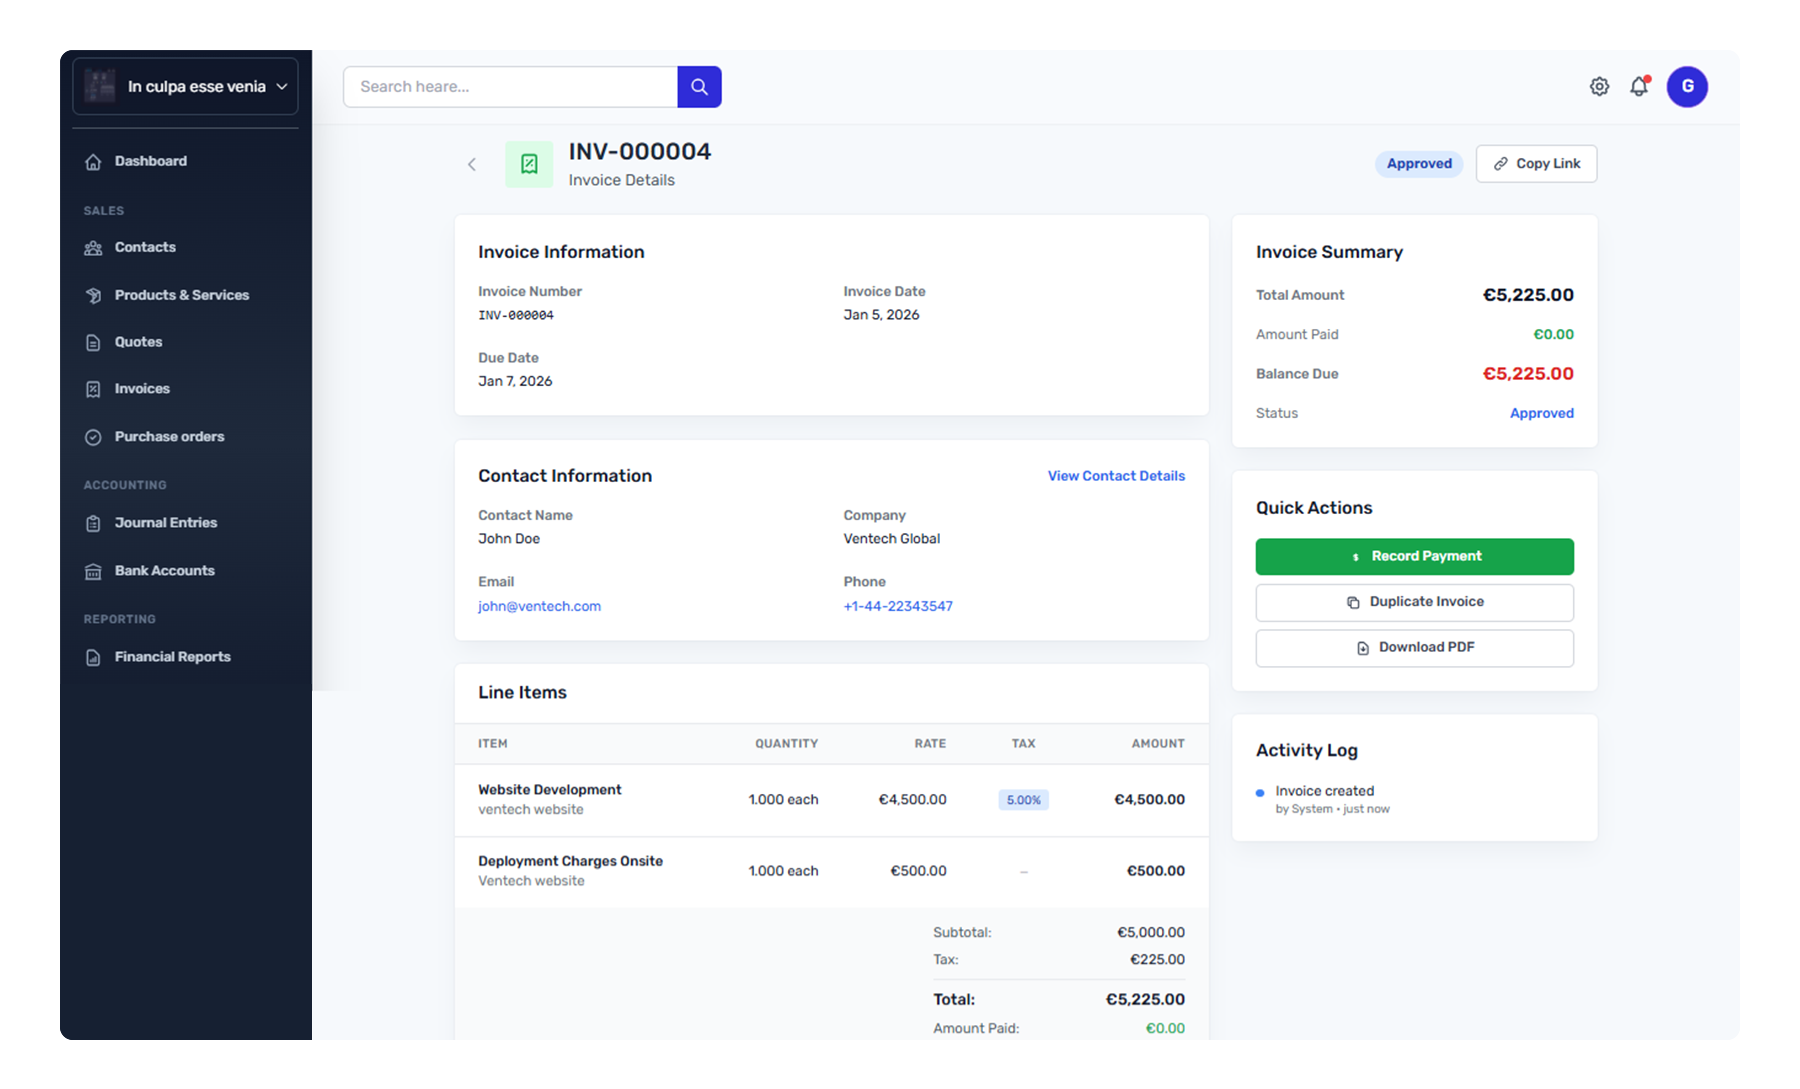
Task: Navigate to Products & Services
Action: [181, 296]
